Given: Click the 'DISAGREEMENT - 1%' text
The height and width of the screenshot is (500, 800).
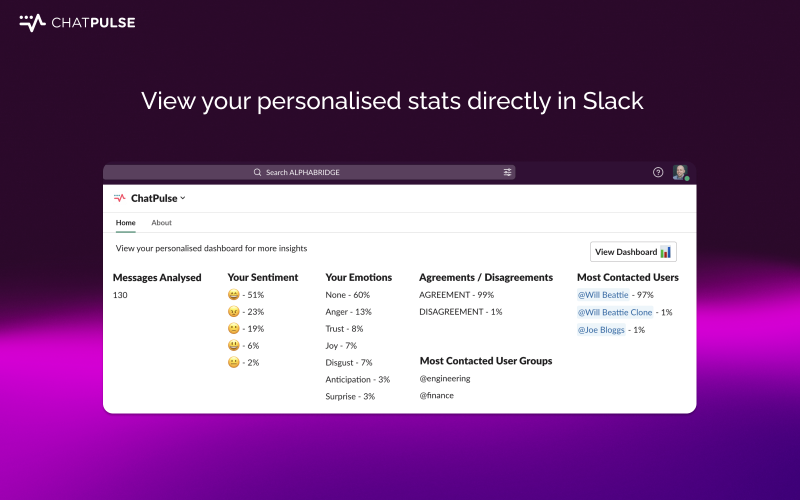Looking at the screenshot, I should pyautogui.click(x=461, y=312).
